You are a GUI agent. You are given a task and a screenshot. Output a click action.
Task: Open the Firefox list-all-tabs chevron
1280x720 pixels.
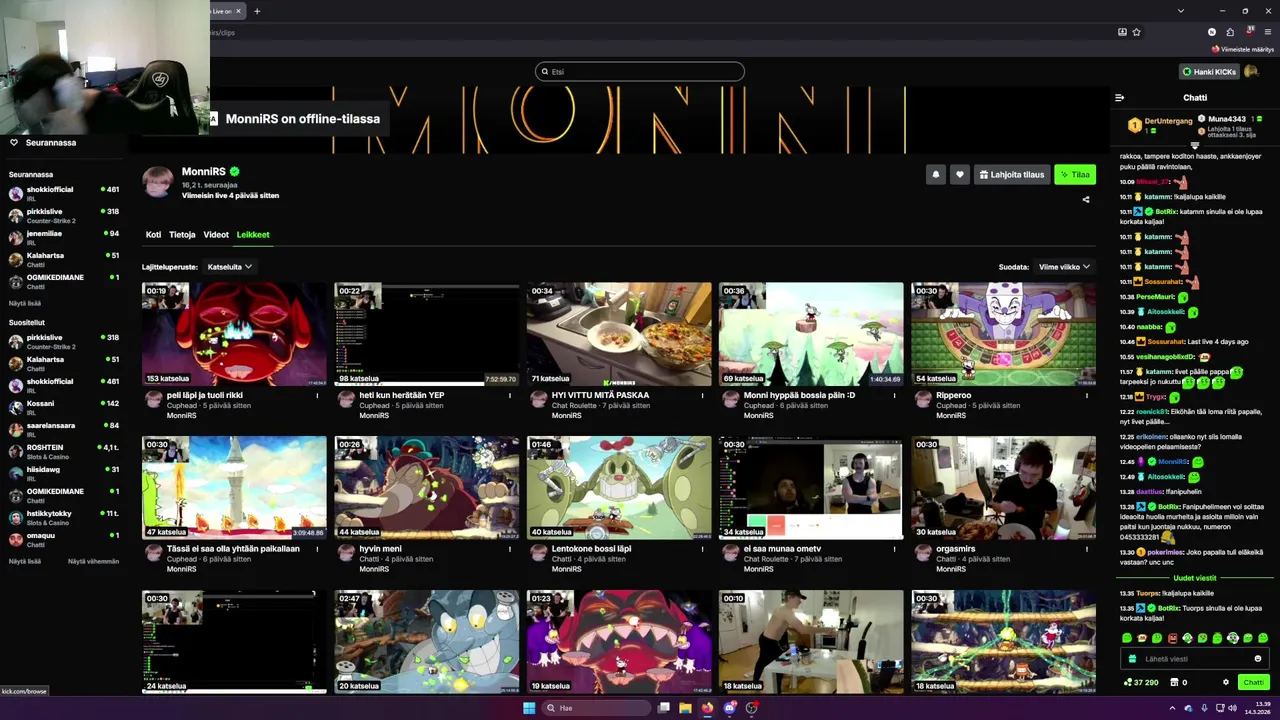pos(1181,11)
